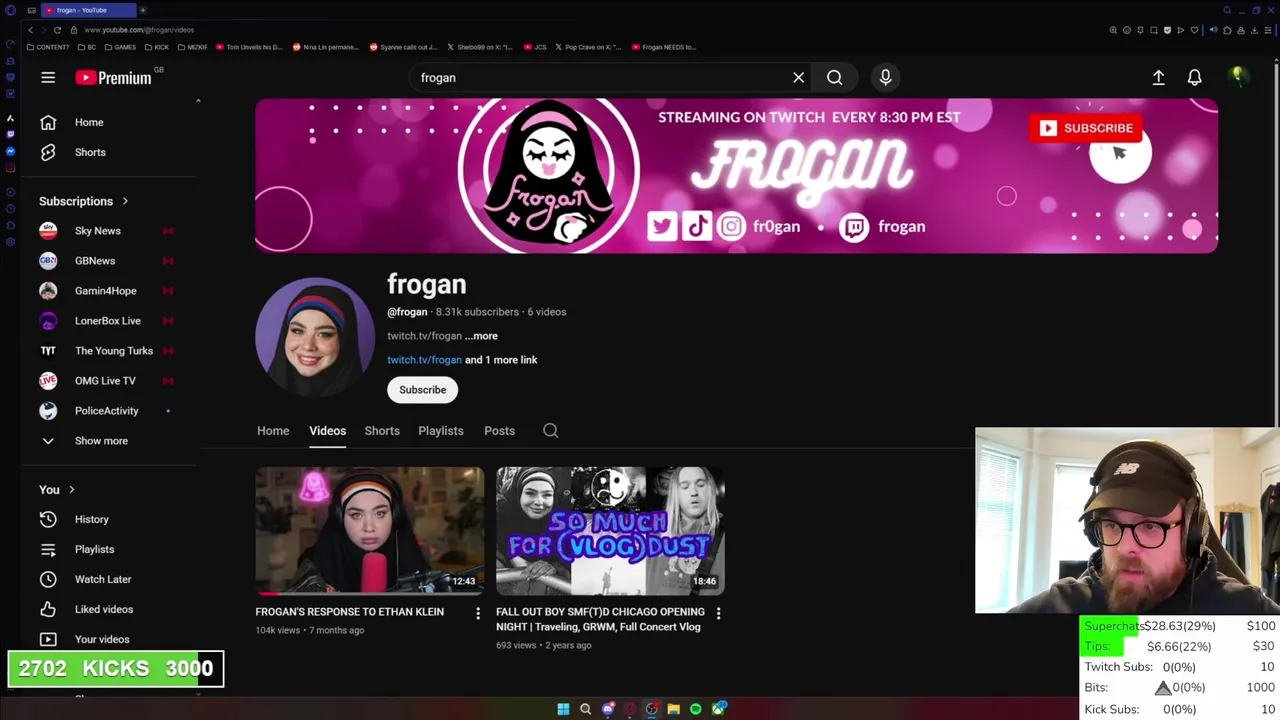1280x720 pixels.
Task: Open the YouTube hamburger guide menu
Action: coord(48,77)
